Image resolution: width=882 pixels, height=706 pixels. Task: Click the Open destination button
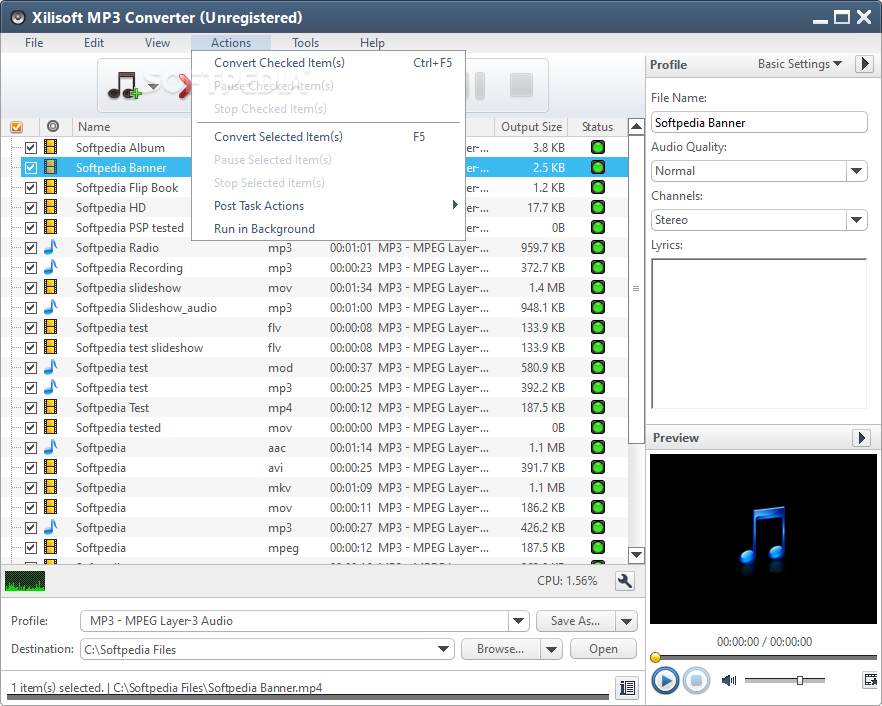[603, 649]
